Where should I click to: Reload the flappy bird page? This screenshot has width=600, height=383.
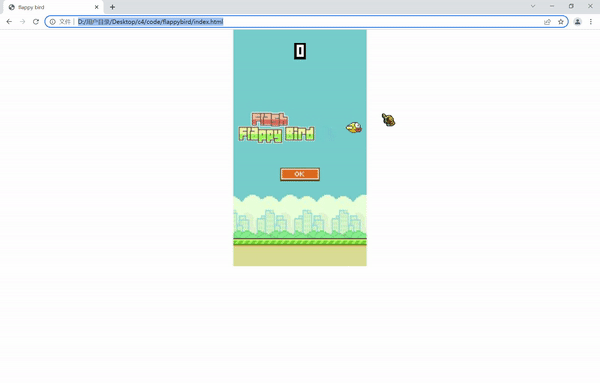click(x=36, y=22)
